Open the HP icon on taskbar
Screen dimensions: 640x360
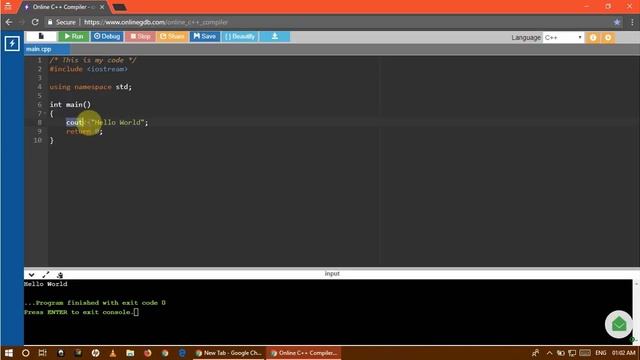tap(96, 353)
